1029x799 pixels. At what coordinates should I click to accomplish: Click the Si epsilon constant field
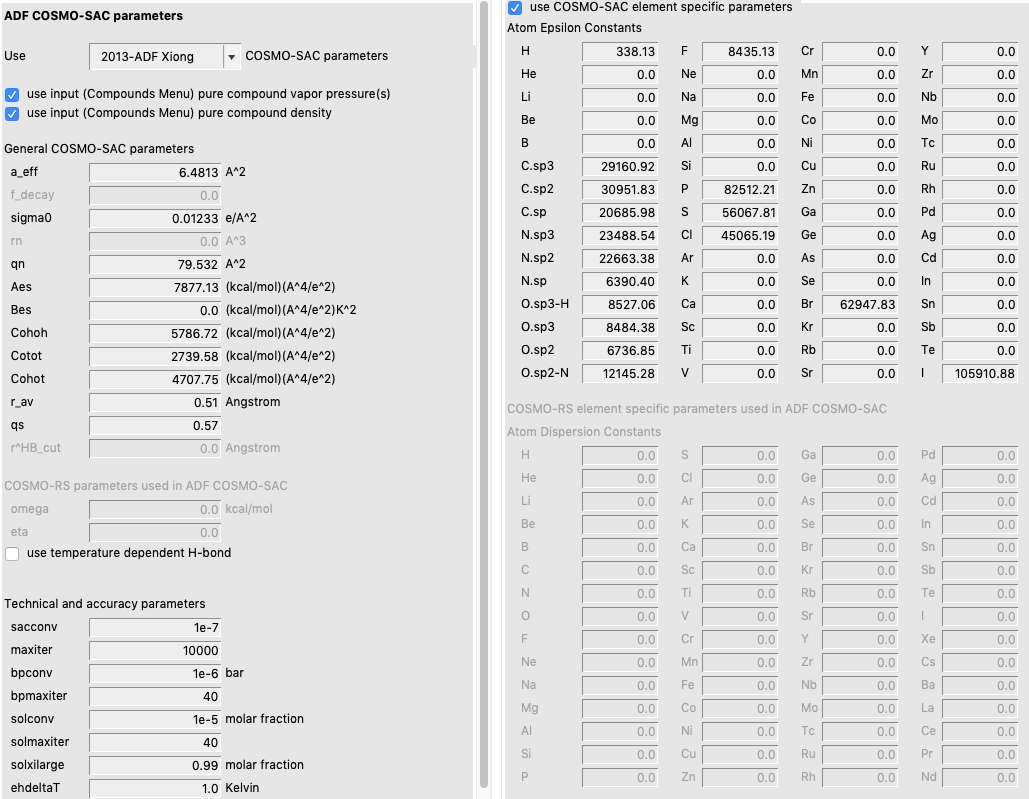click(x=740, y=167)
